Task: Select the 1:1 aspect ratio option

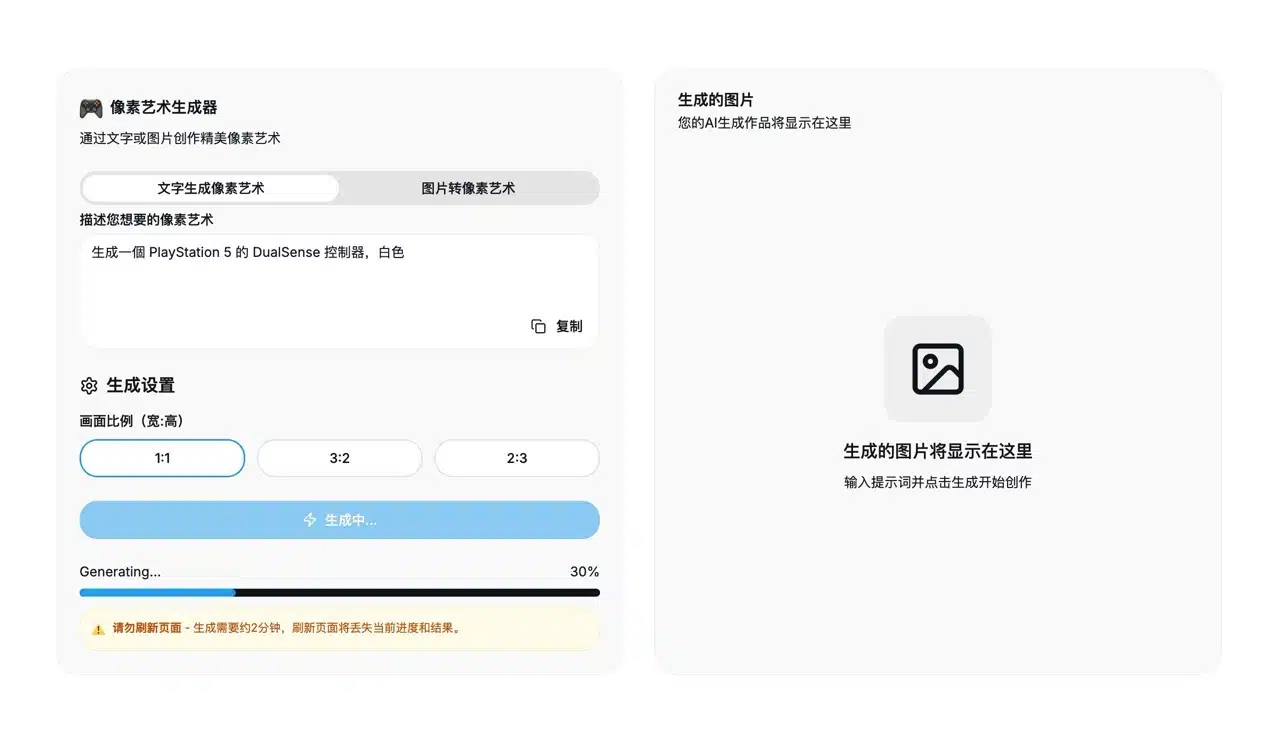Action: coord(162,458)
